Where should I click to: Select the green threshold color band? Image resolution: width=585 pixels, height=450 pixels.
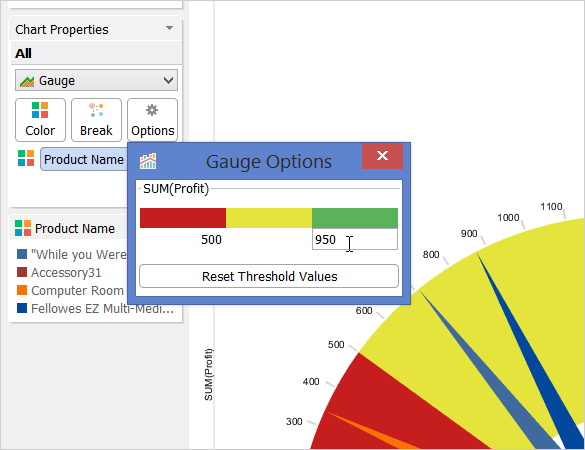pos(355,218)
